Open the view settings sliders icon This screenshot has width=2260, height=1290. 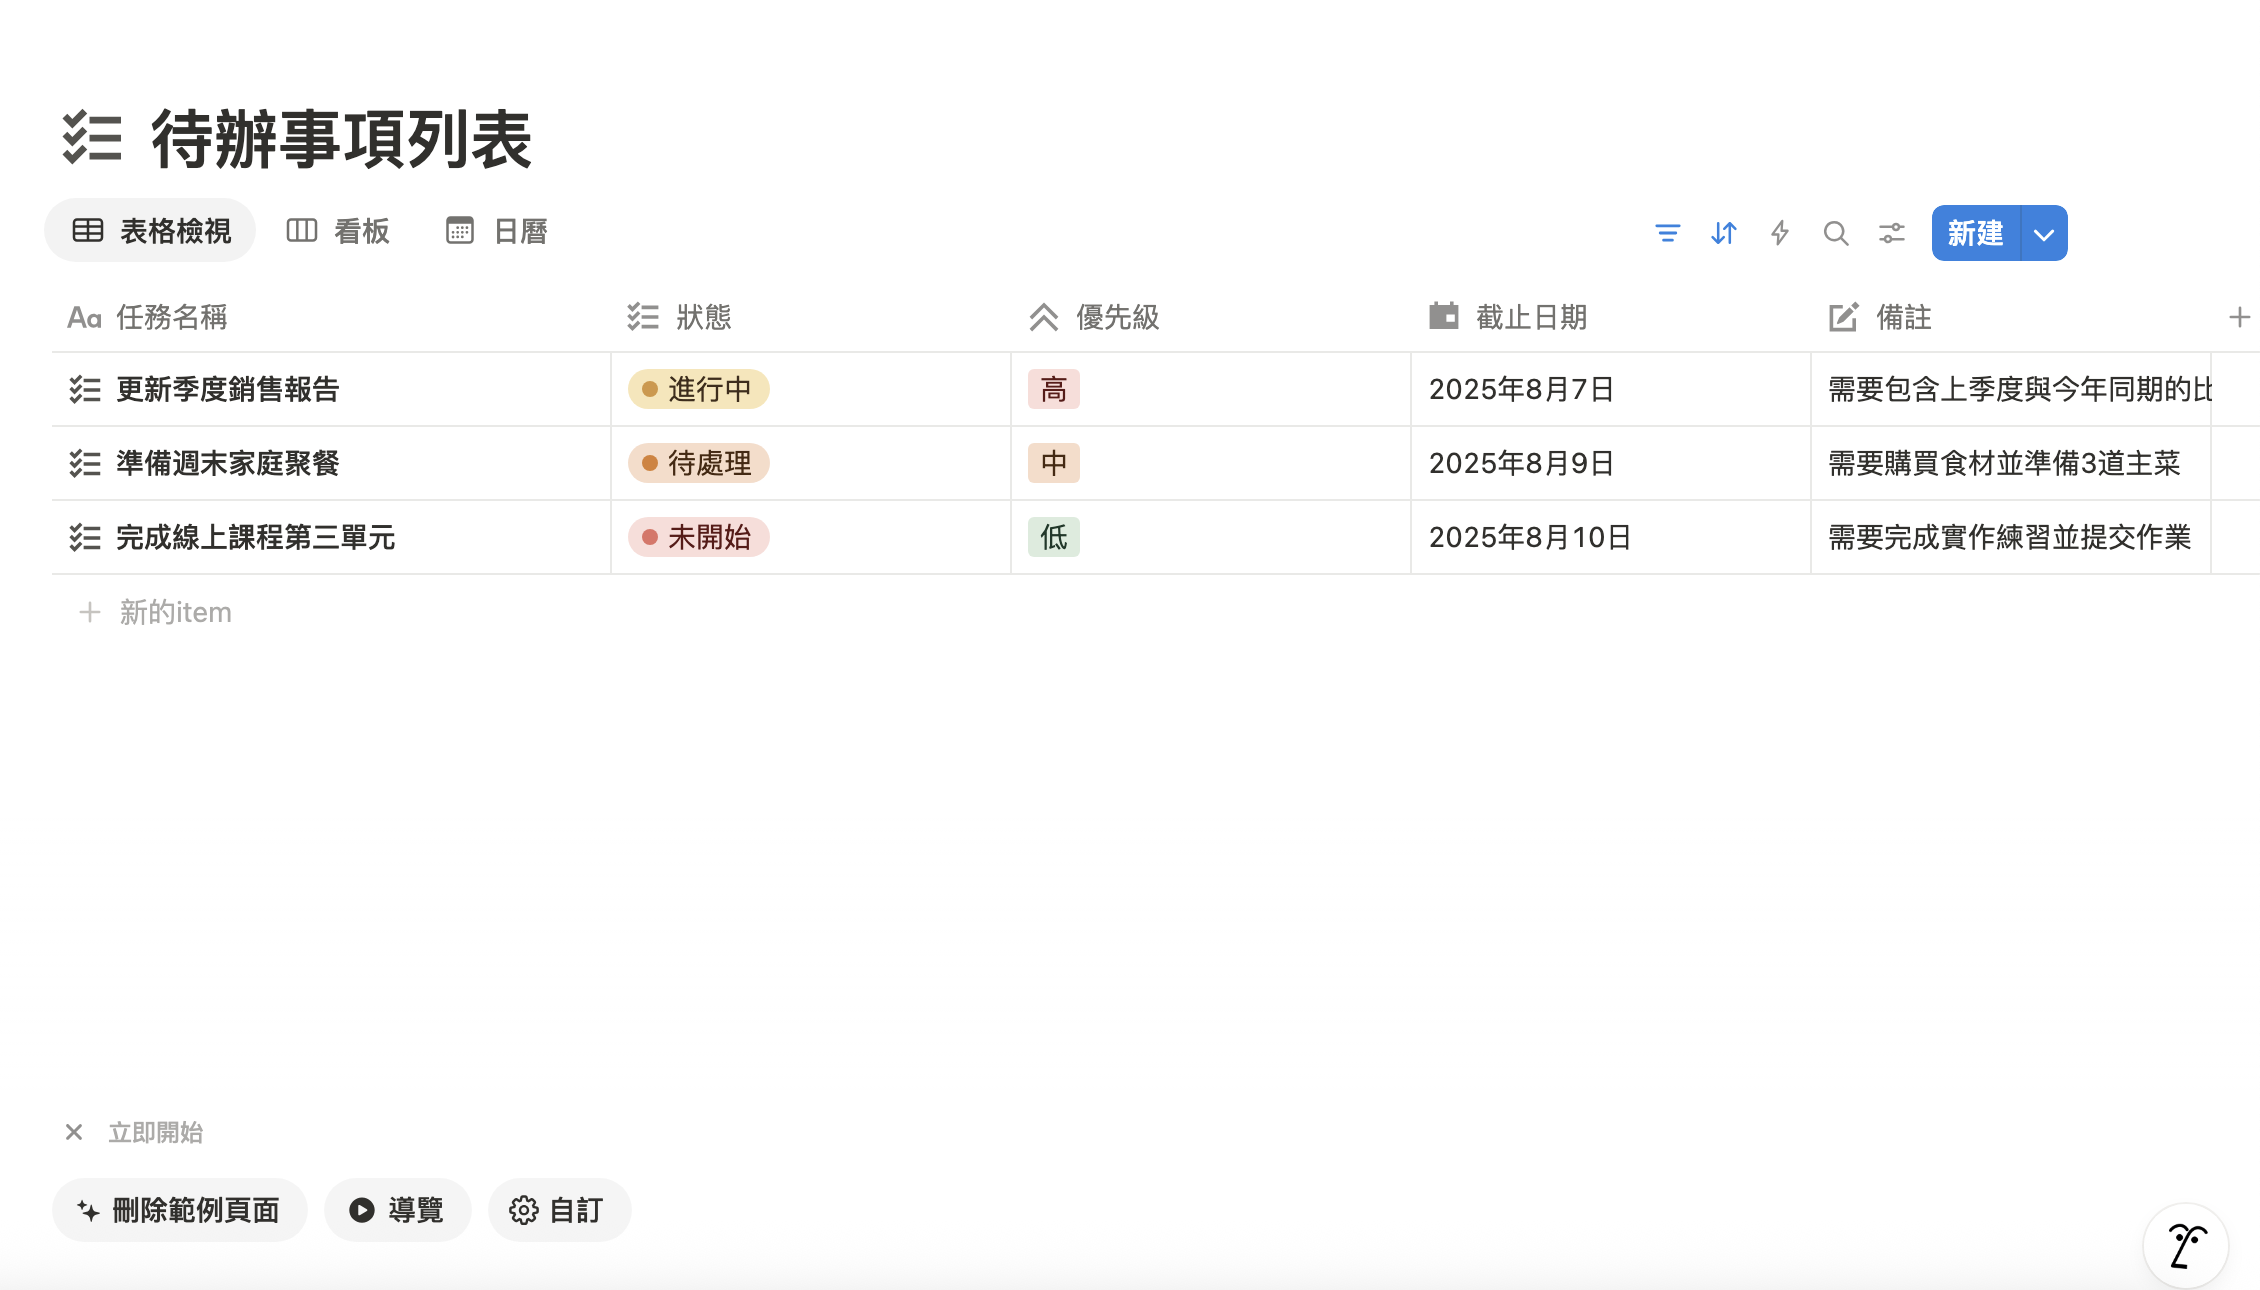(1891, 233)
